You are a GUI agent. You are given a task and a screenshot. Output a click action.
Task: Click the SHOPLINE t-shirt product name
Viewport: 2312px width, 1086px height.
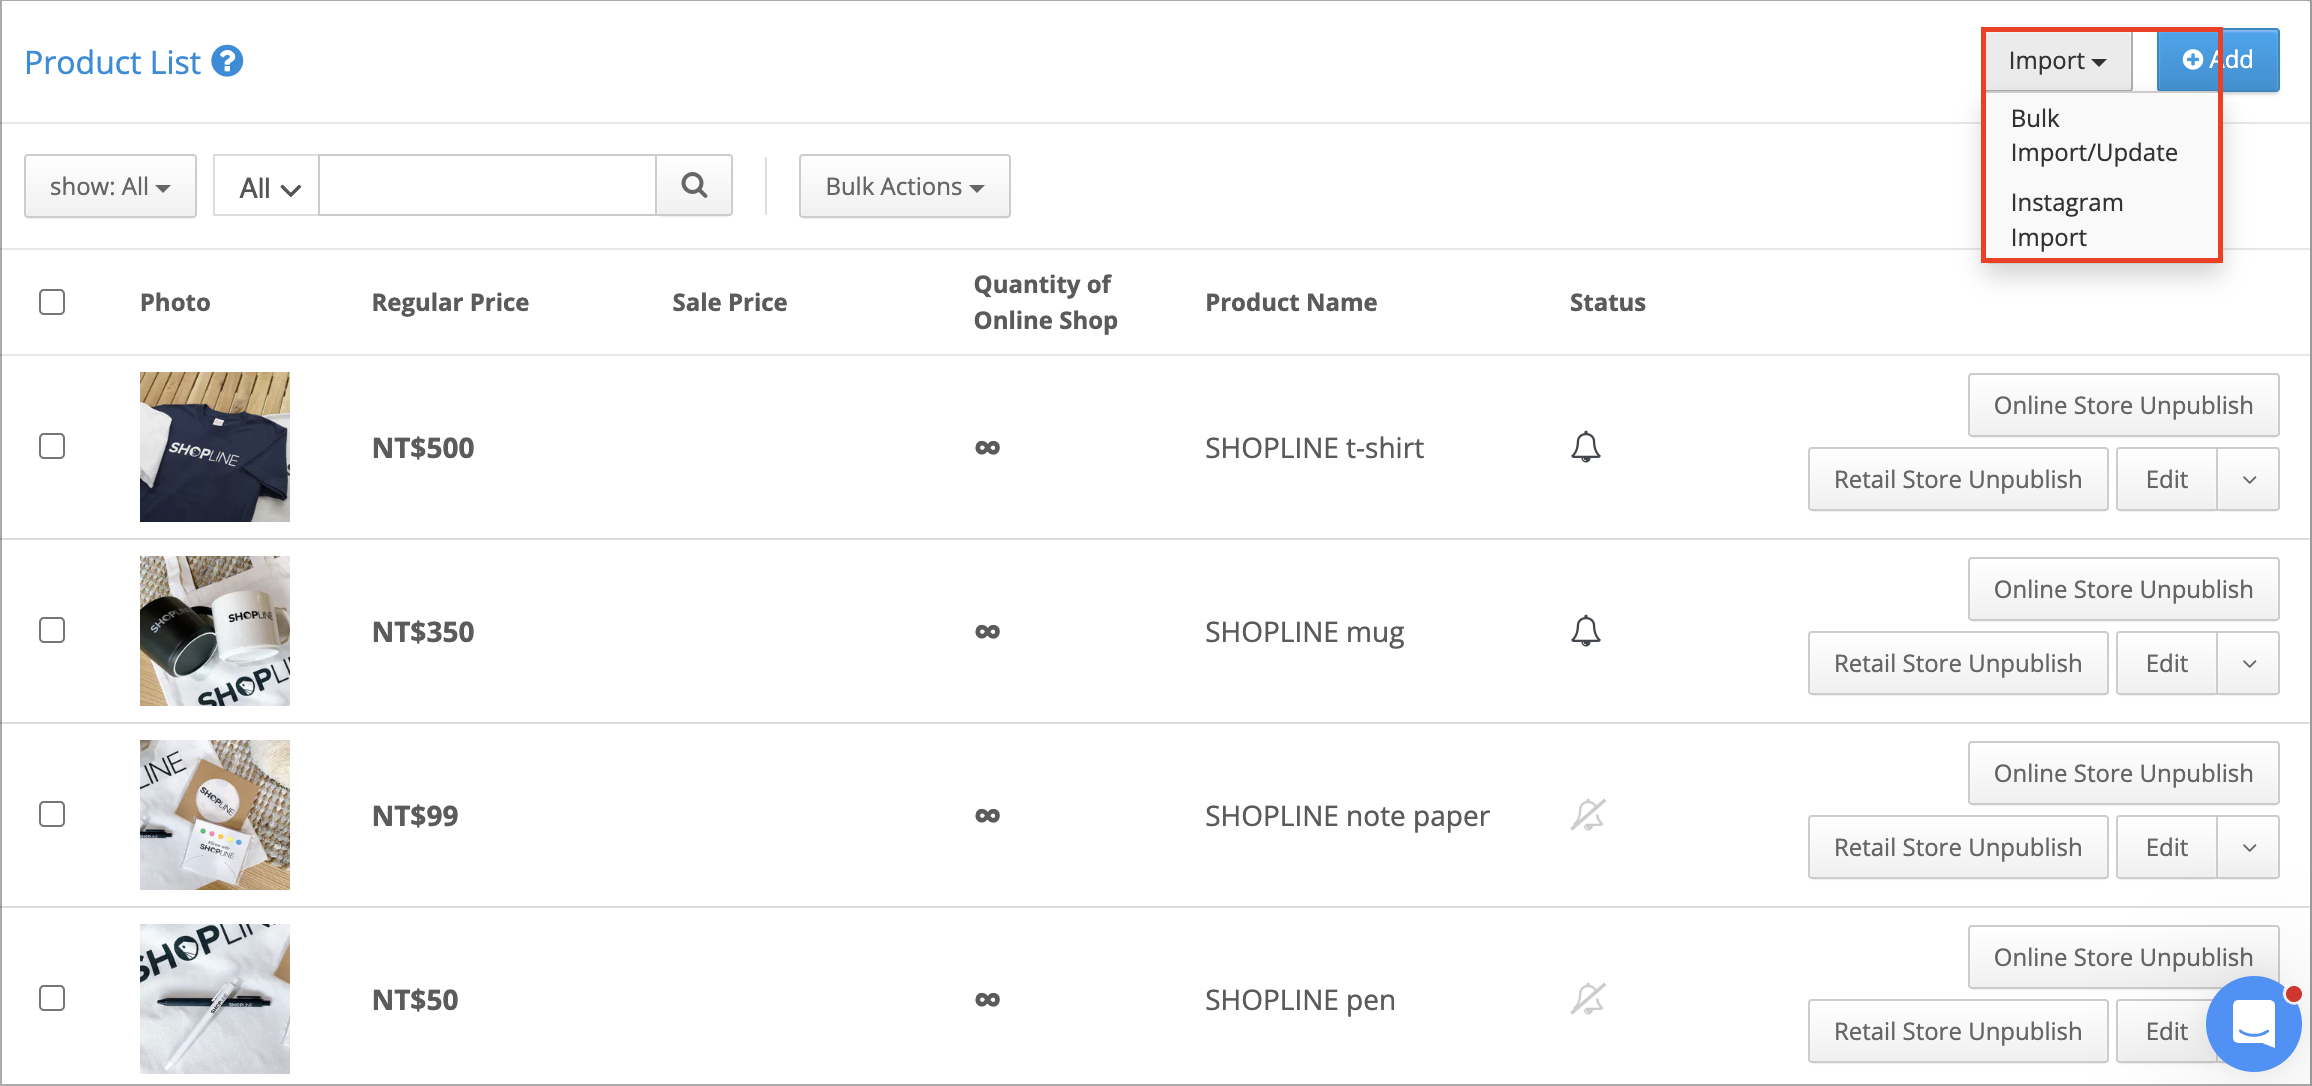[1314, 448]
